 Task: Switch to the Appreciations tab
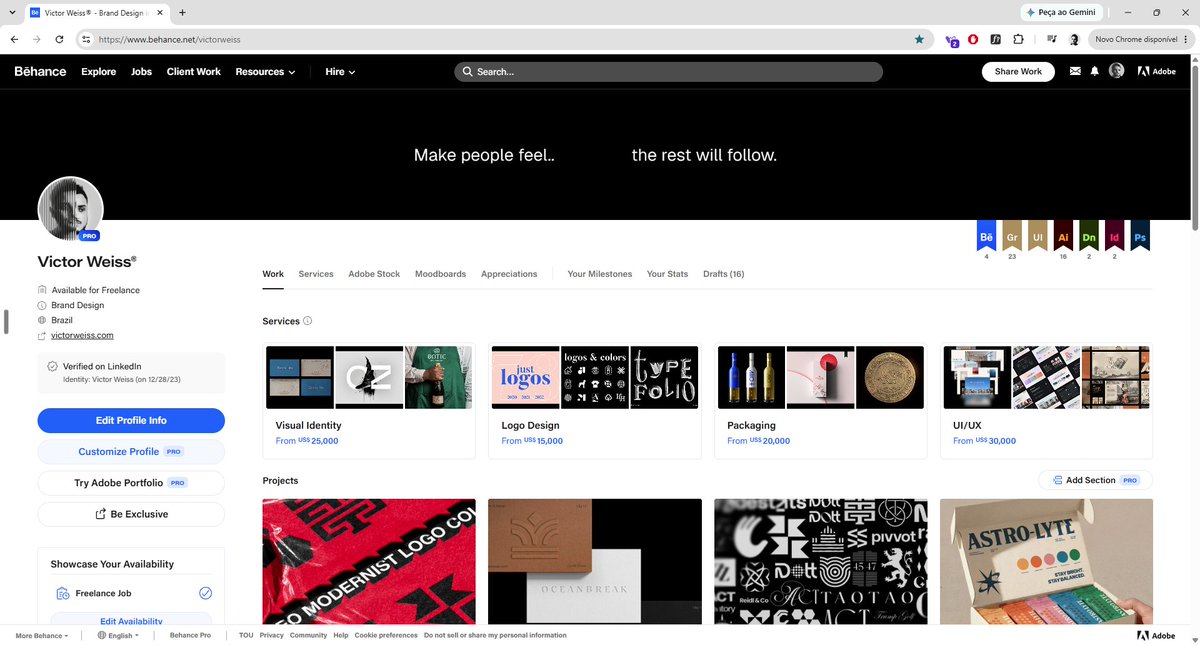(x=509, y=274)
